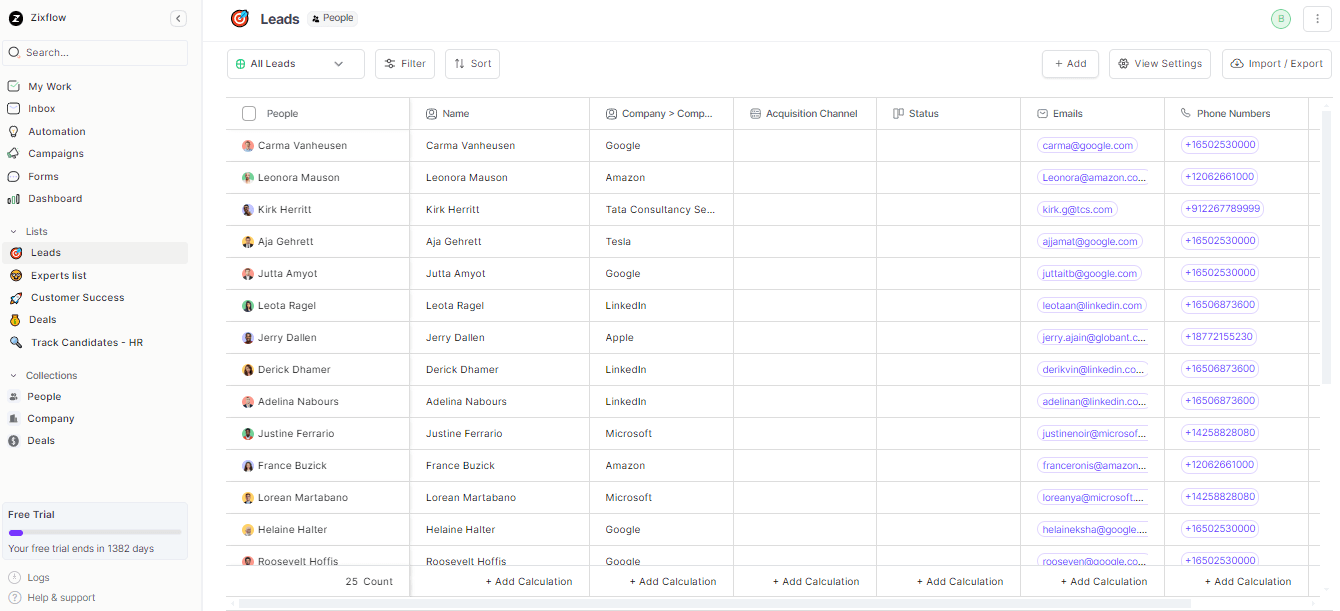The height and width of the screenshot is (611, 1340).
Task: Collapse the sidebar with the chevron button
Action: 178,18
